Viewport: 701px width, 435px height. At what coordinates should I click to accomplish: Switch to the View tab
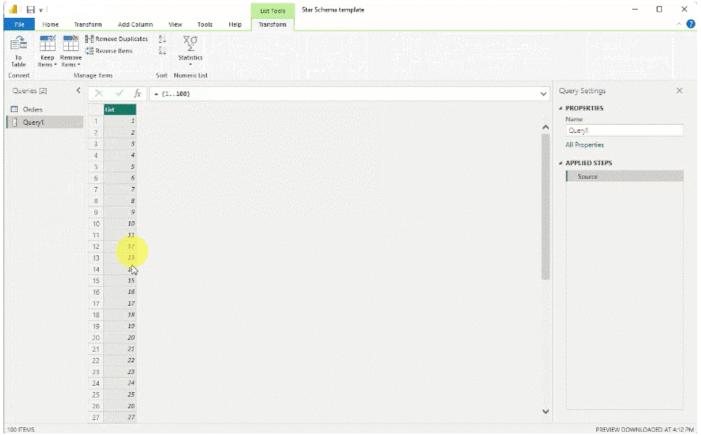point(175,24)
